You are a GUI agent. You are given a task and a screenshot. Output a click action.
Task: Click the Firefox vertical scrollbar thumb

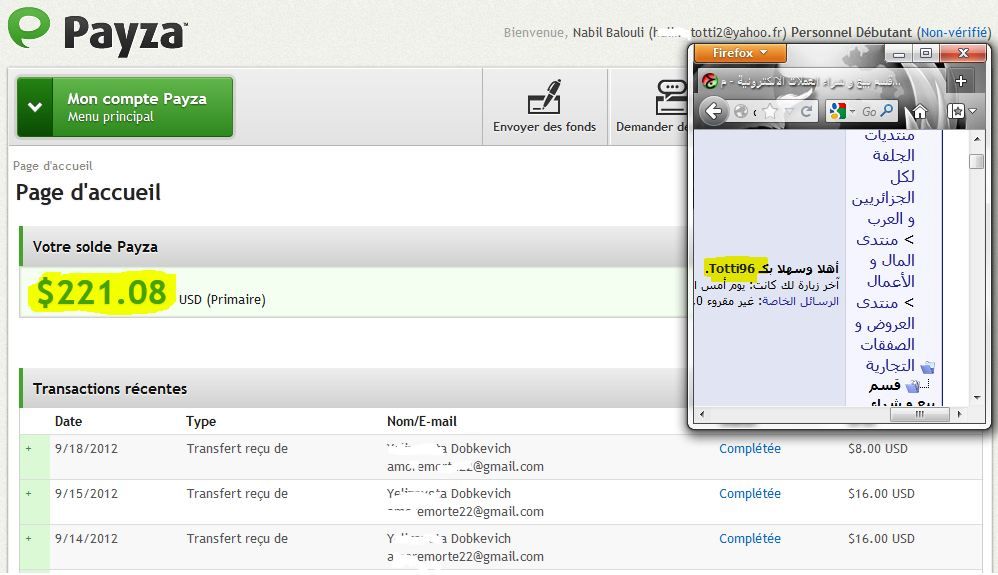click(976, 160)
